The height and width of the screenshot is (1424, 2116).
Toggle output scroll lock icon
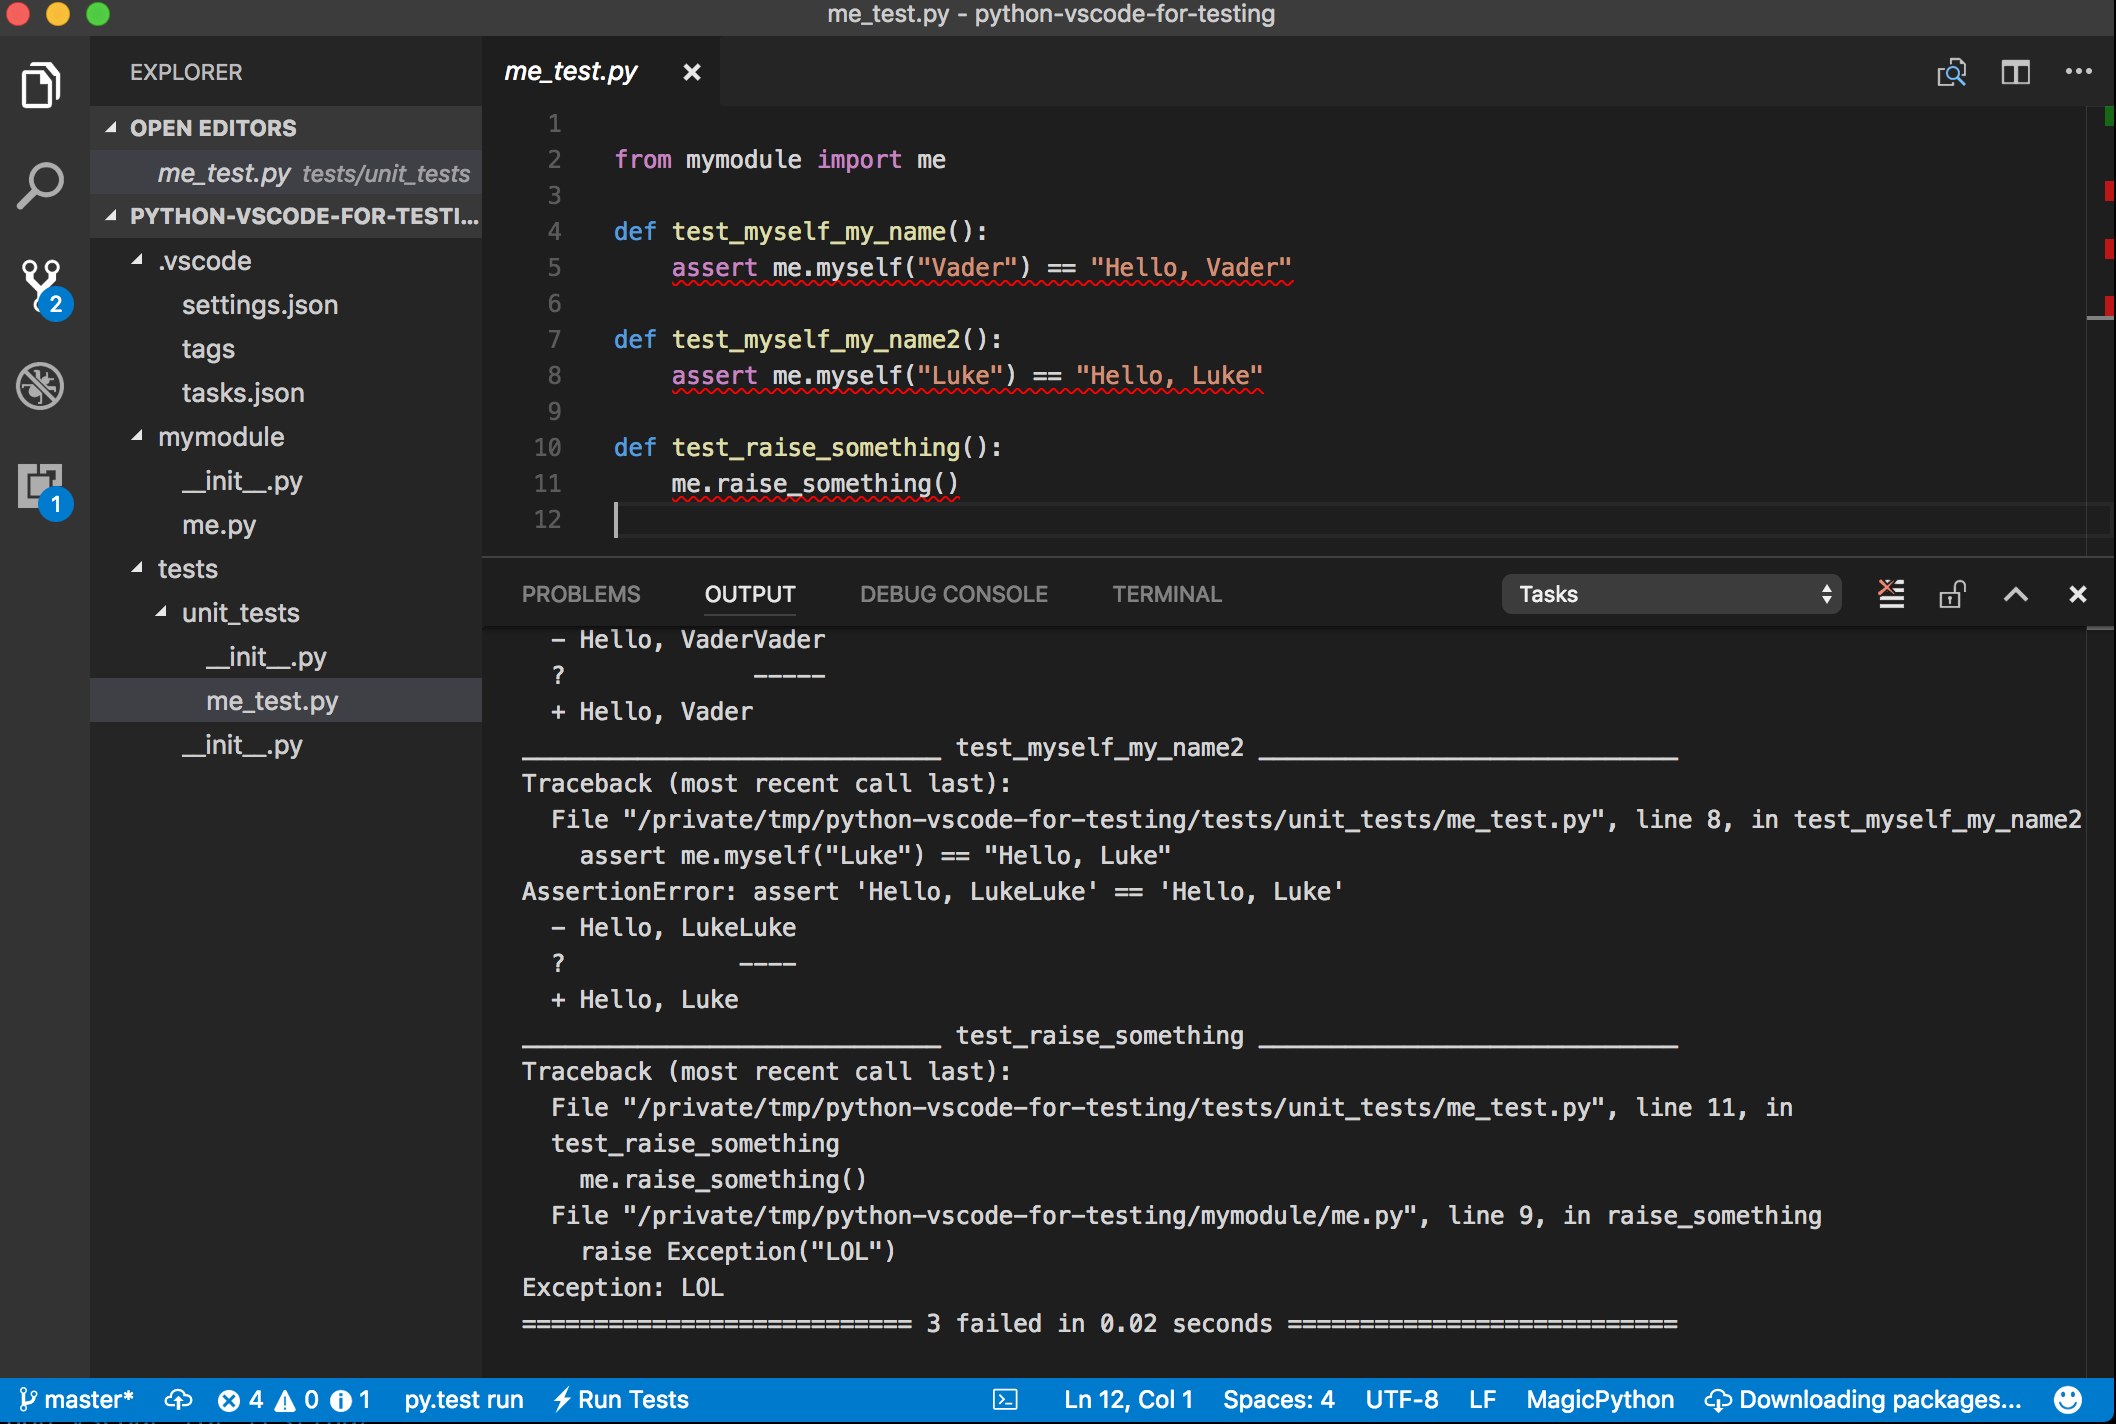coord(1952,594)
